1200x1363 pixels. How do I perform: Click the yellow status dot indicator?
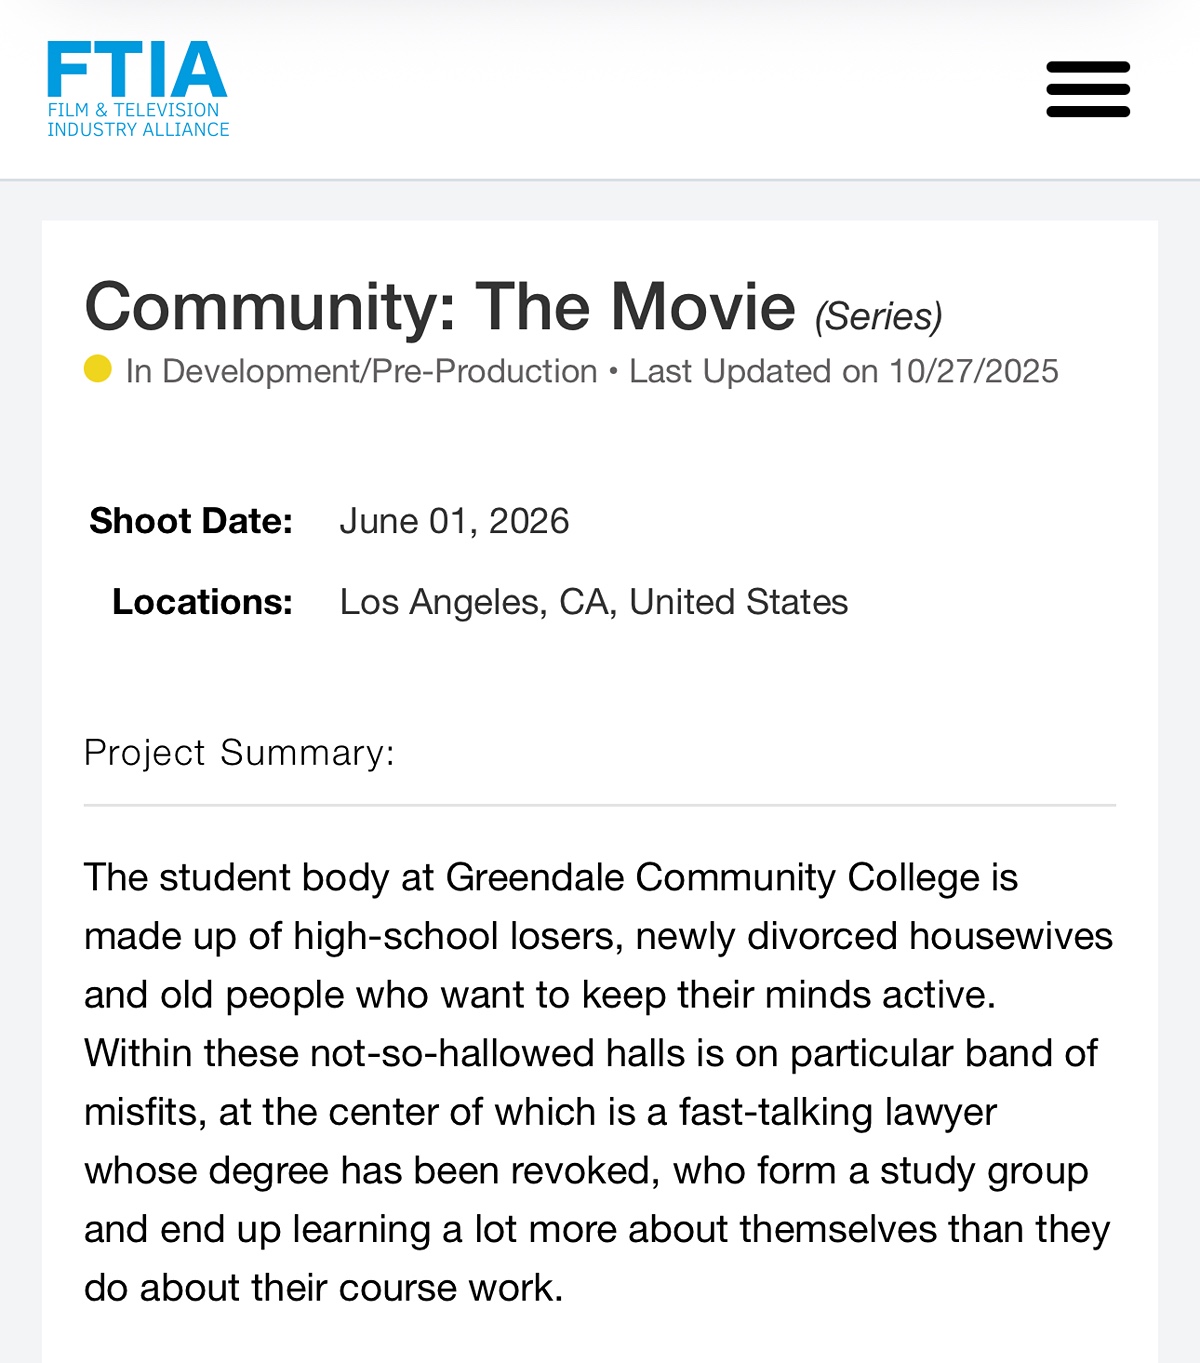click(97, 369)
